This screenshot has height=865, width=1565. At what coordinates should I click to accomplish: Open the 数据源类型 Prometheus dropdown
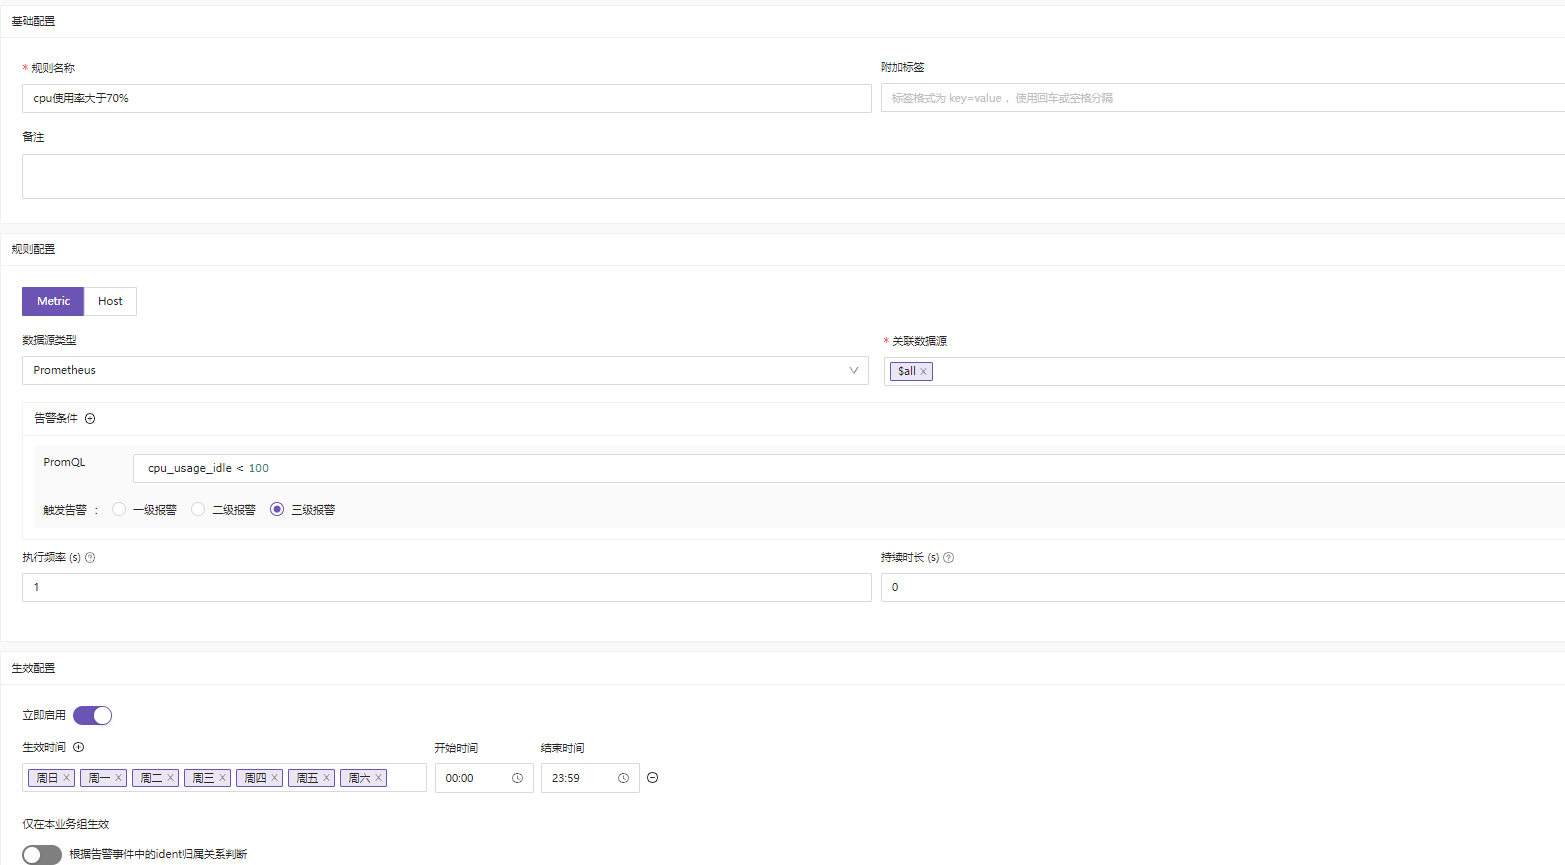tap(445, 371)
